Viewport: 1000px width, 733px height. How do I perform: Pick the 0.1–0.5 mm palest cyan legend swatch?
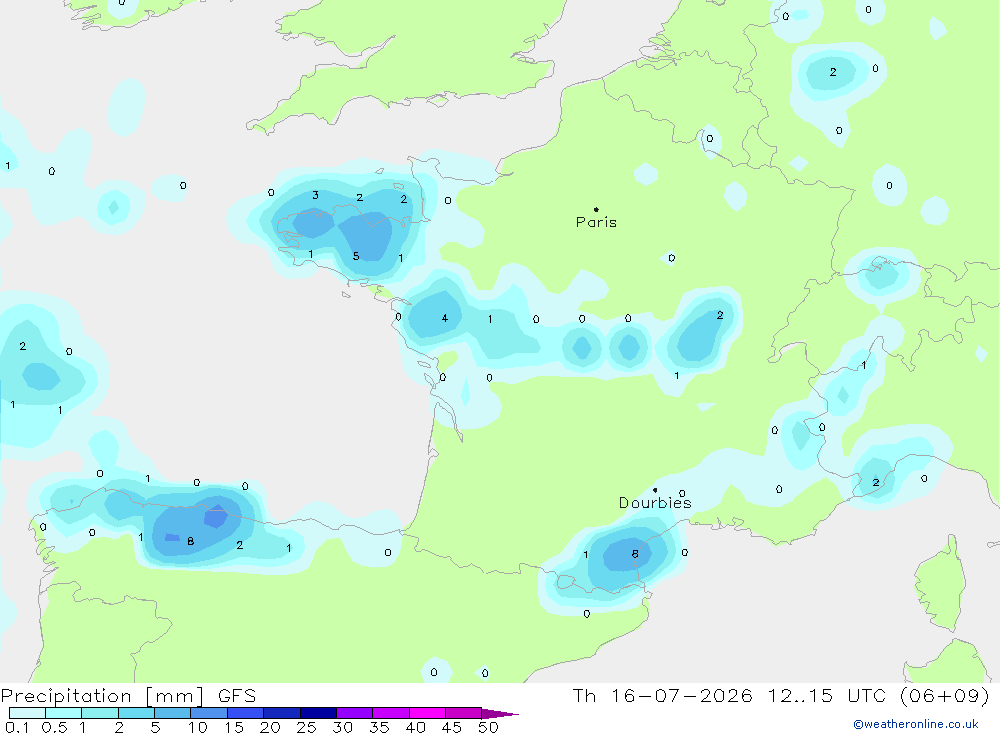point(27,713)
